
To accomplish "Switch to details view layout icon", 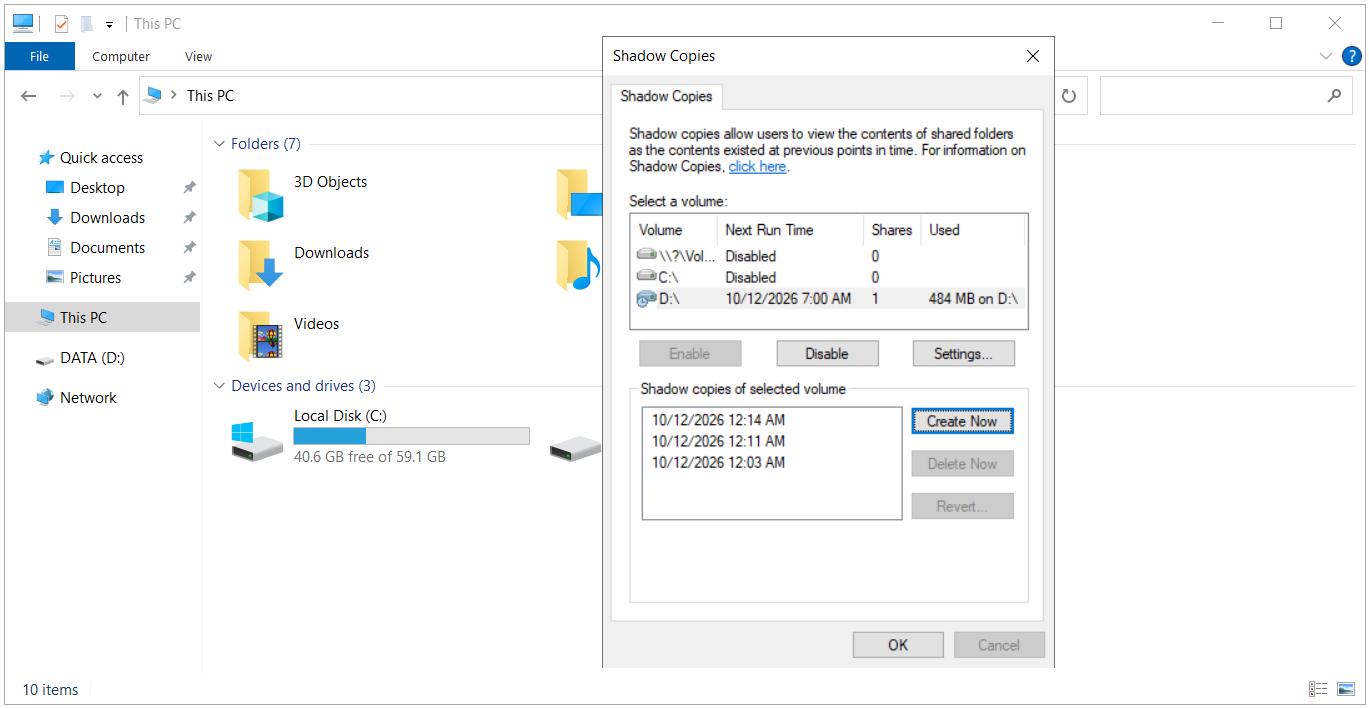I will [1318, 689].
